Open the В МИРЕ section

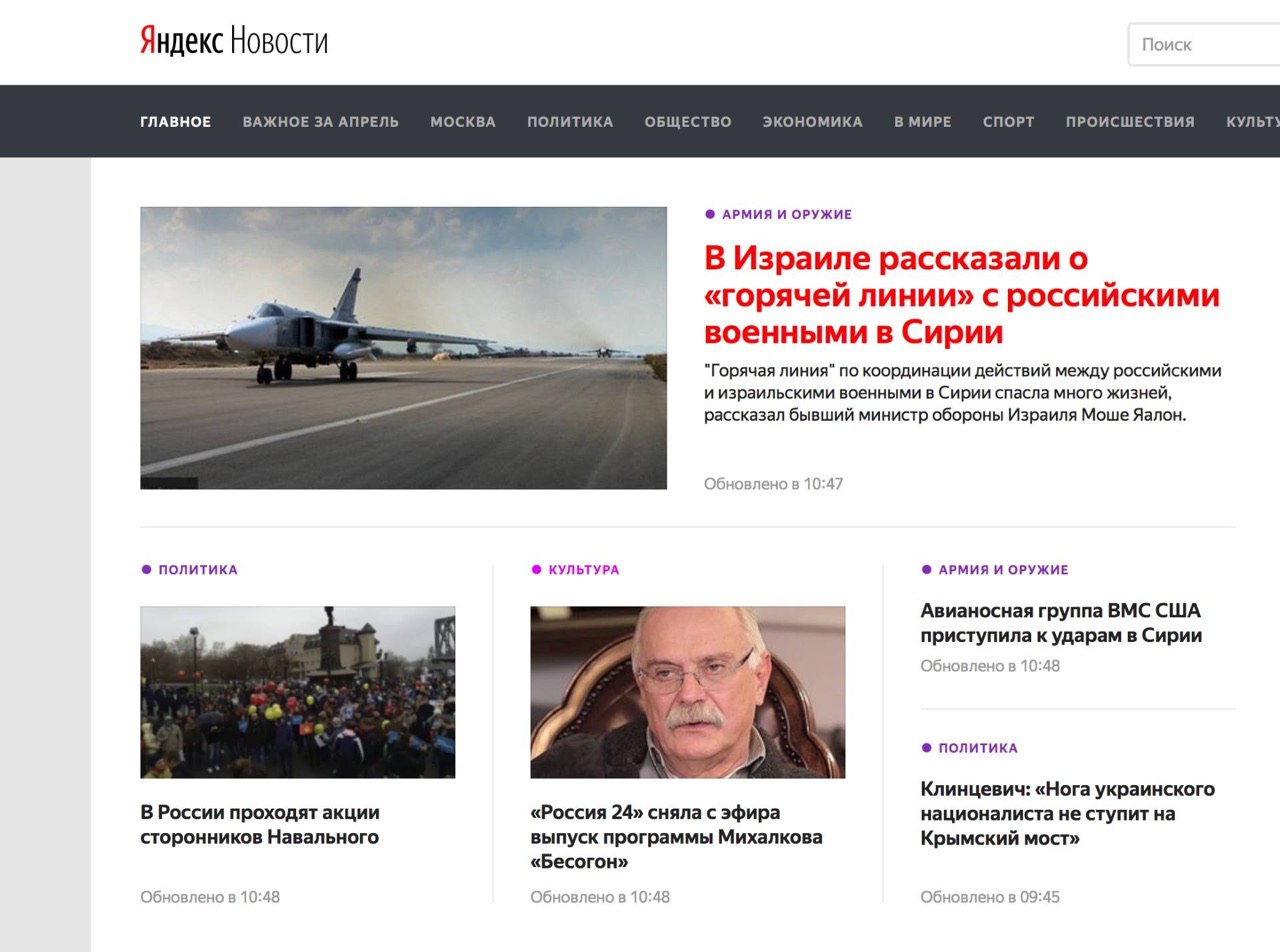[923, 122]
